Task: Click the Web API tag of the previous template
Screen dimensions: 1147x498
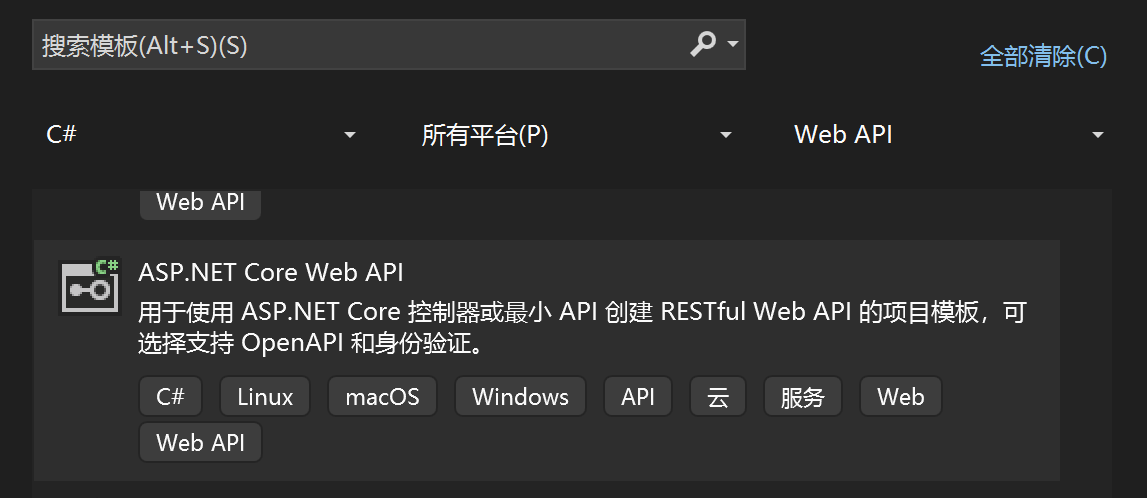Action: tap(200, 203)
